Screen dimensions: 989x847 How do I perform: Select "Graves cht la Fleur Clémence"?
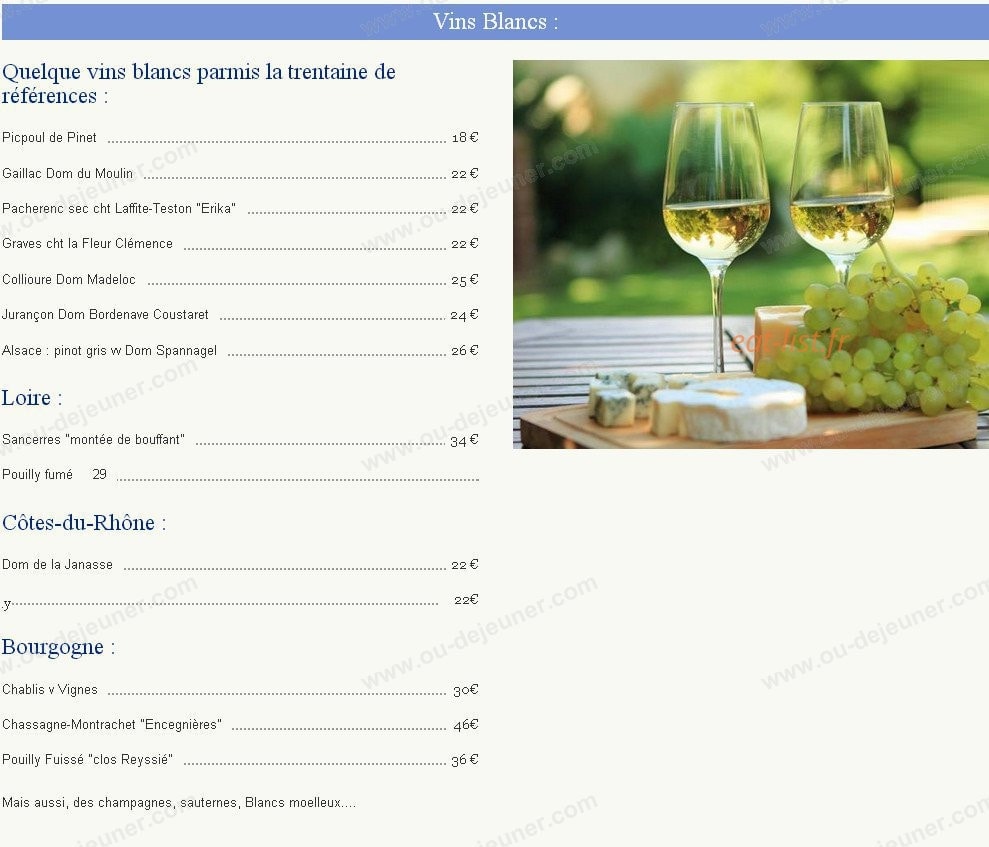pos(87,243)
